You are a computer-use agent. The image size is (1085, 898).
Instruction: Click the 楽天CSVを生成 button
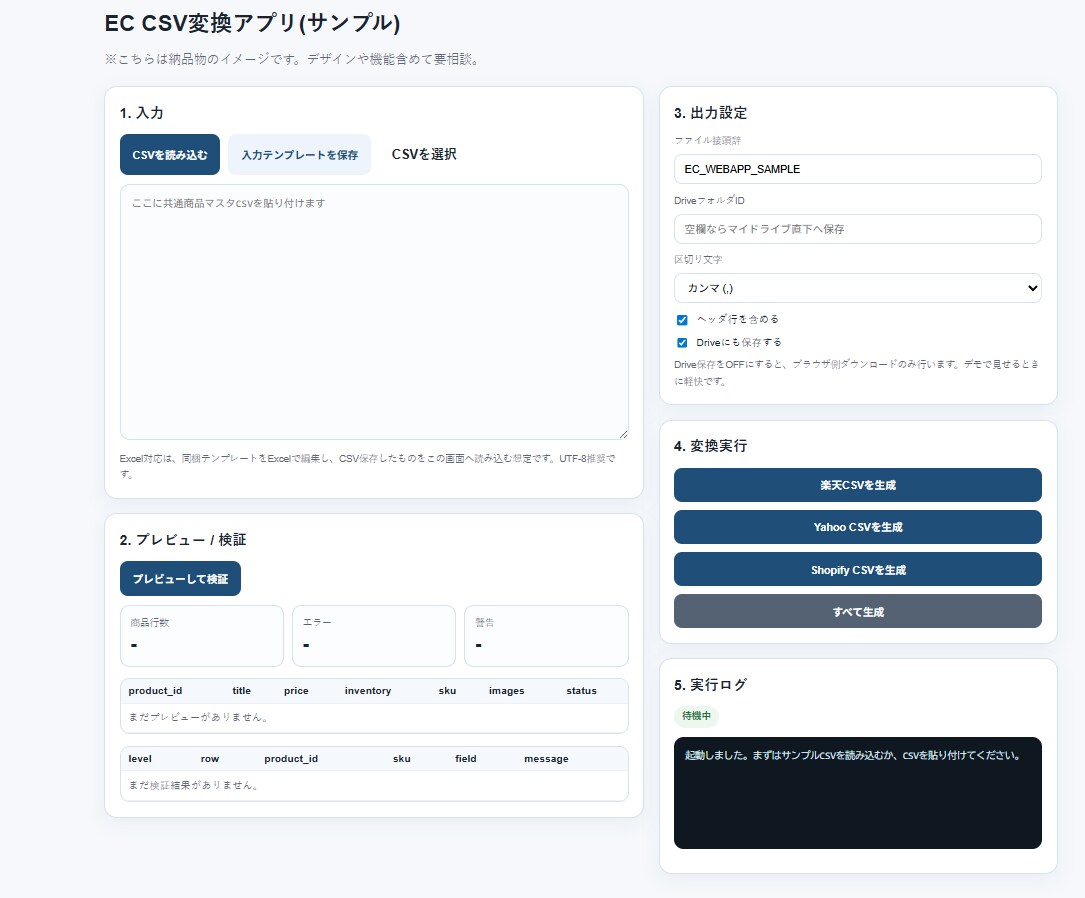857,485
